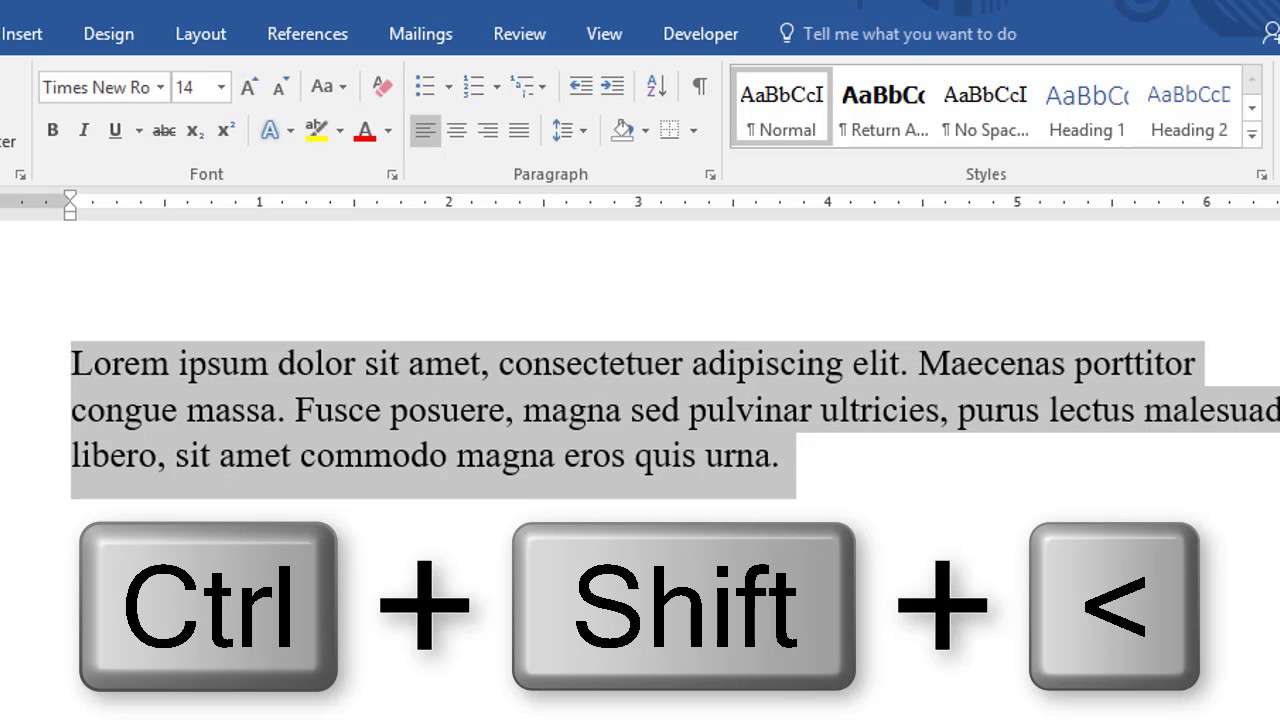Screen dimensions: 1280x720
Task: Decrease font size with Shrink Font icon
Action: coord(281,87)
